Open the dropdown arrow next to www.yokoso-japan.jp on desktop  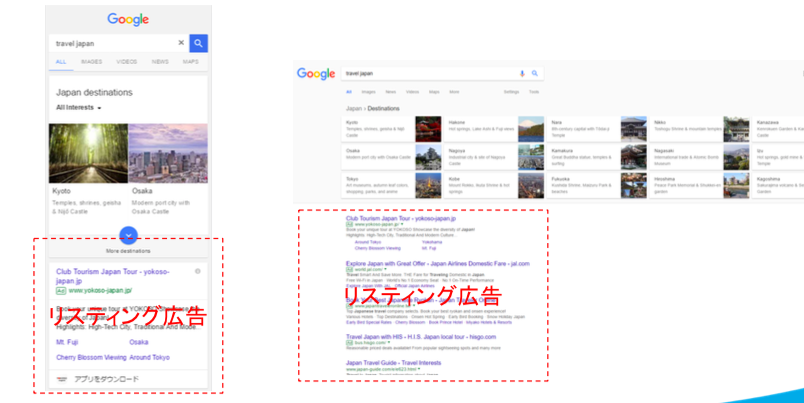click(x=402, y=225)
